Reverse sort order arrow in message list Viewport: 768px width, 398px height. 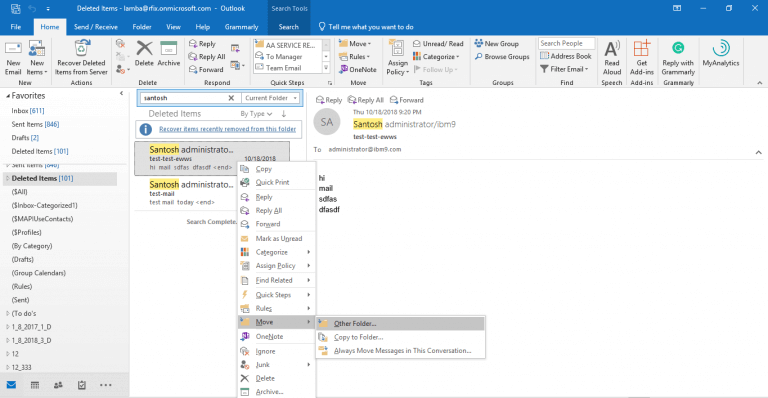[x=284, y=114]
